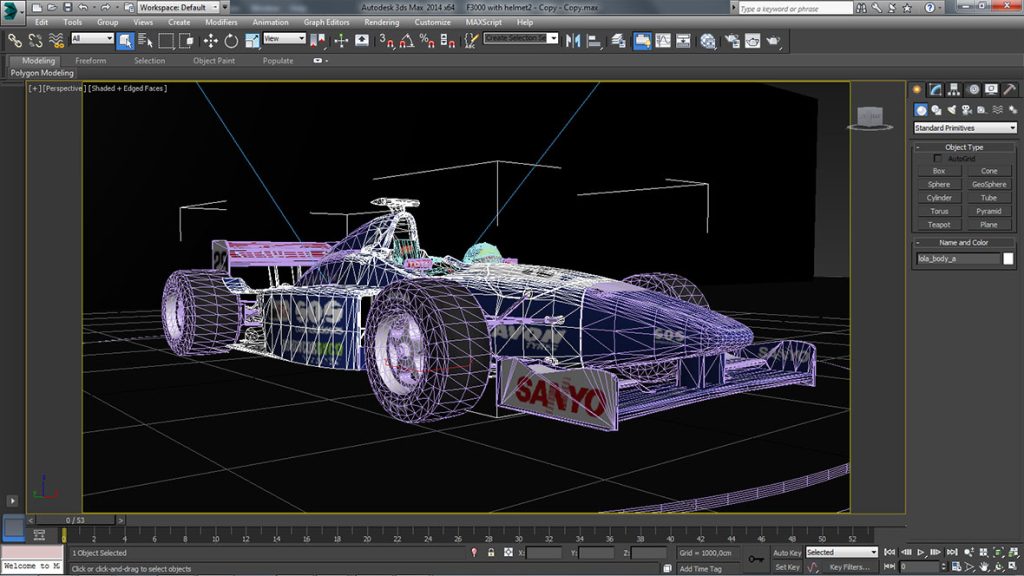Toggle Auto Key animation mode
Screen dimensions: 1024x576
[x=787, y=552]
